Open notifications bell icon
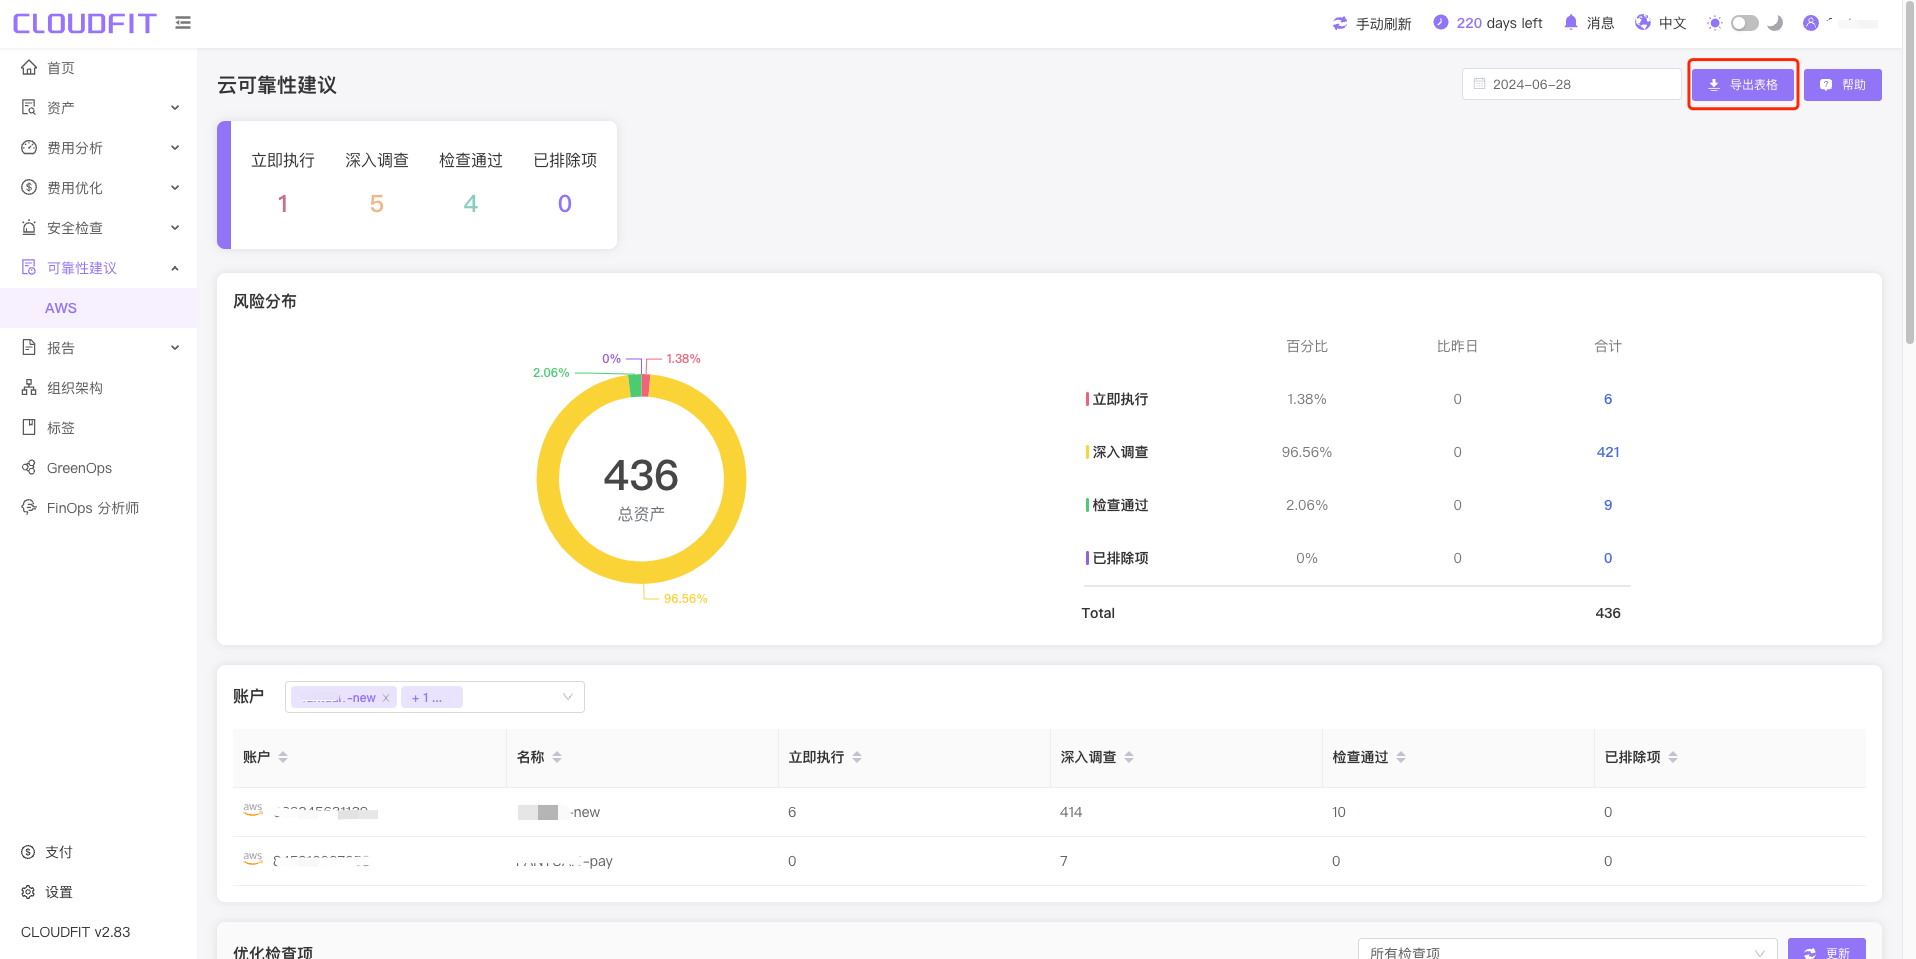The height and width of the screenshot is (959, 1916). 1571,23
